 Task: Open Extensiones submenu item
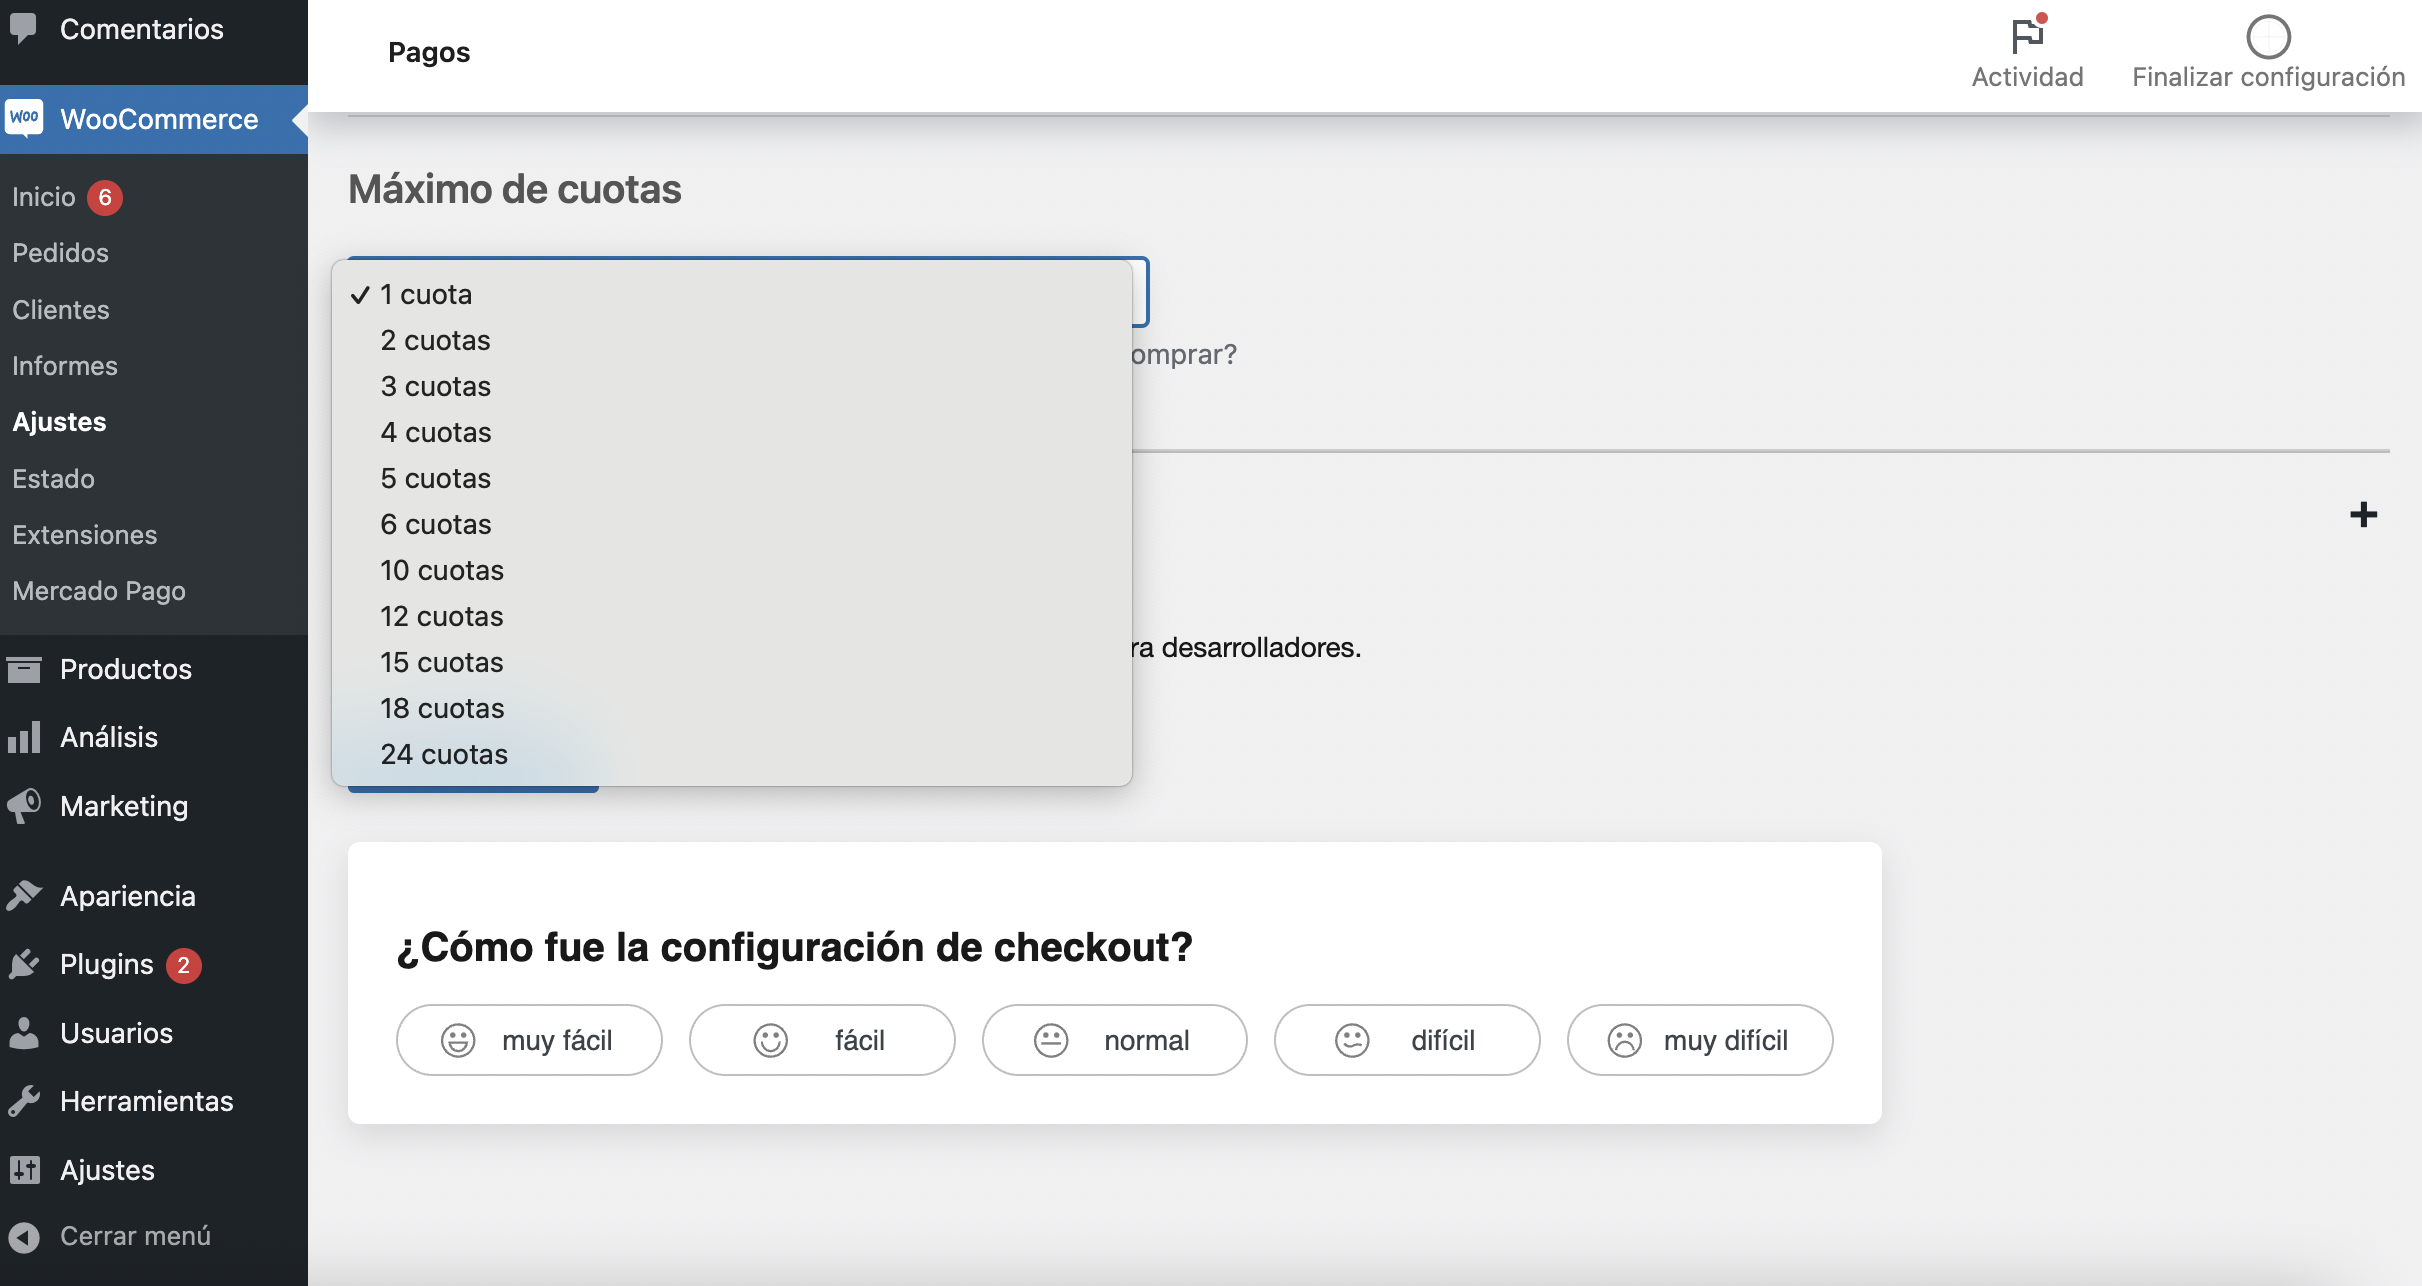85,535
